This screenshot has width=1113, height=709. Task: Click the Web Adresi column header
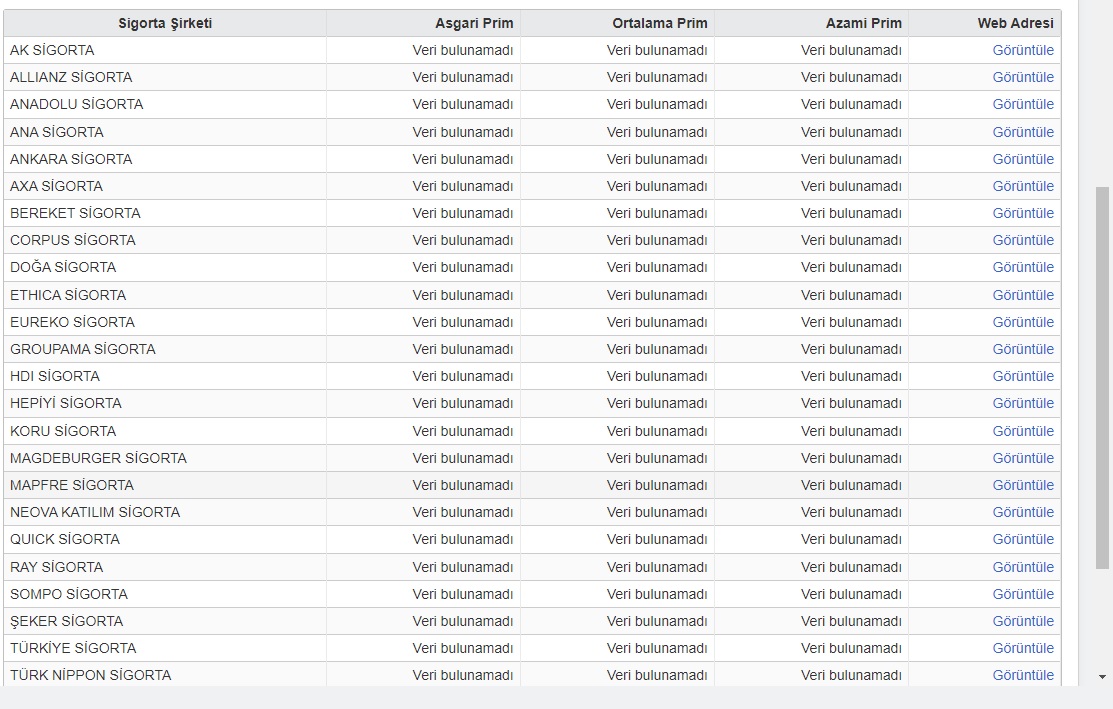click(x=985, y=23)
